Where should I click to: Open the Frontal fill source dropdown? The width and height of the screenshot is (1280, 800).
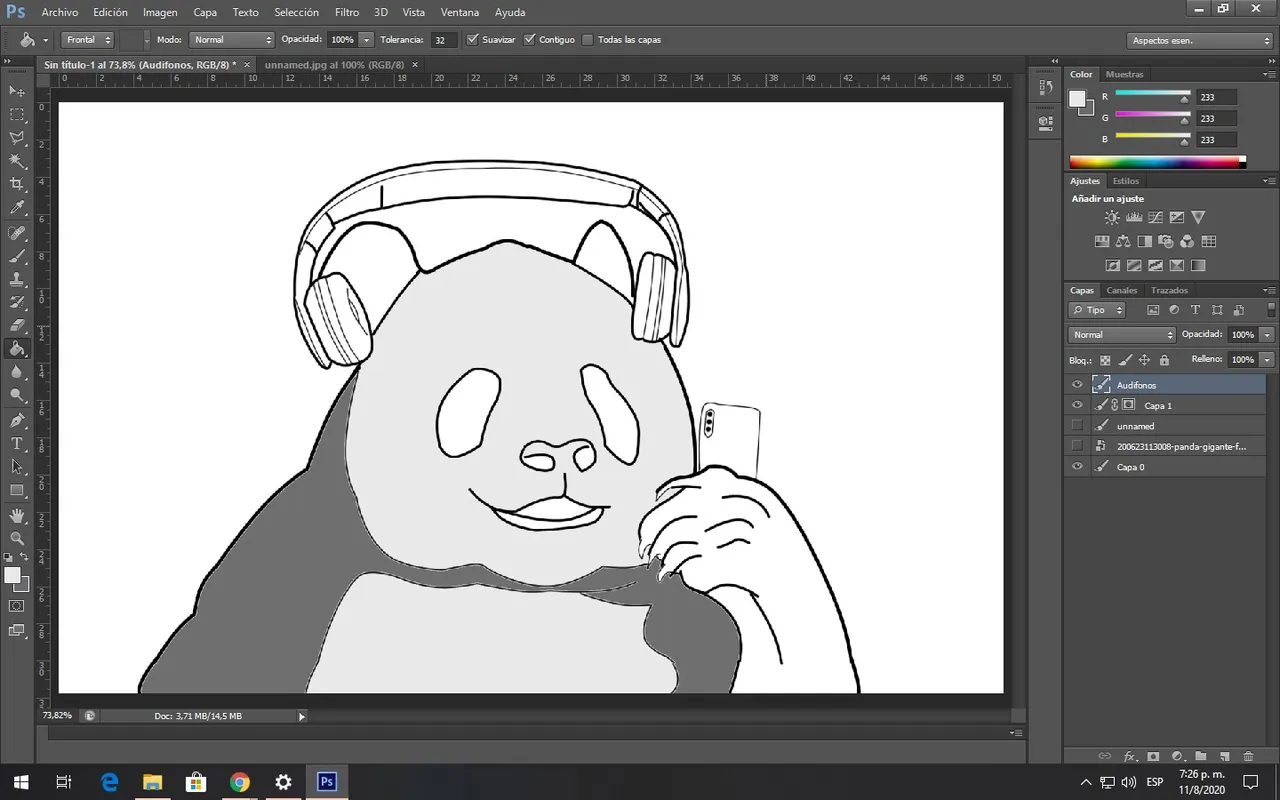tap(87, 39)
